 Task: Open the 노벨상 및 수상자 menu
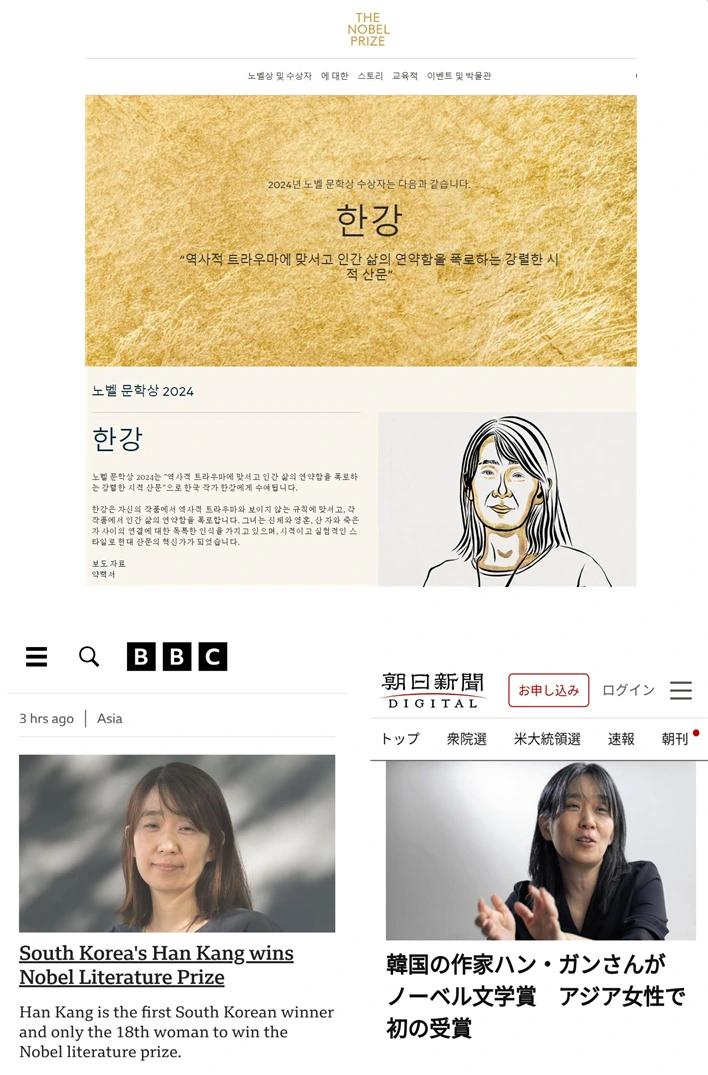pos(280,76)
